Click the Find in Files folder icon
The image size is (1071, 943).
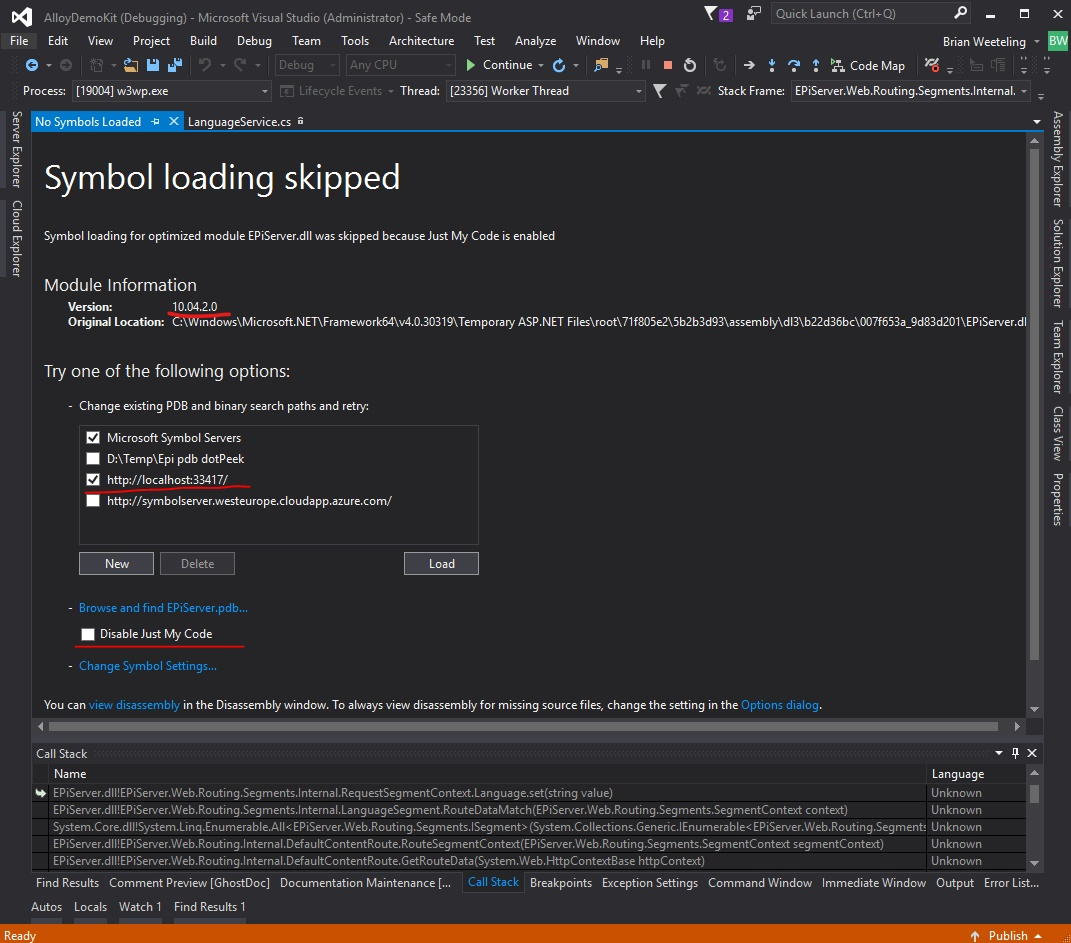click(x=601, y=65)
